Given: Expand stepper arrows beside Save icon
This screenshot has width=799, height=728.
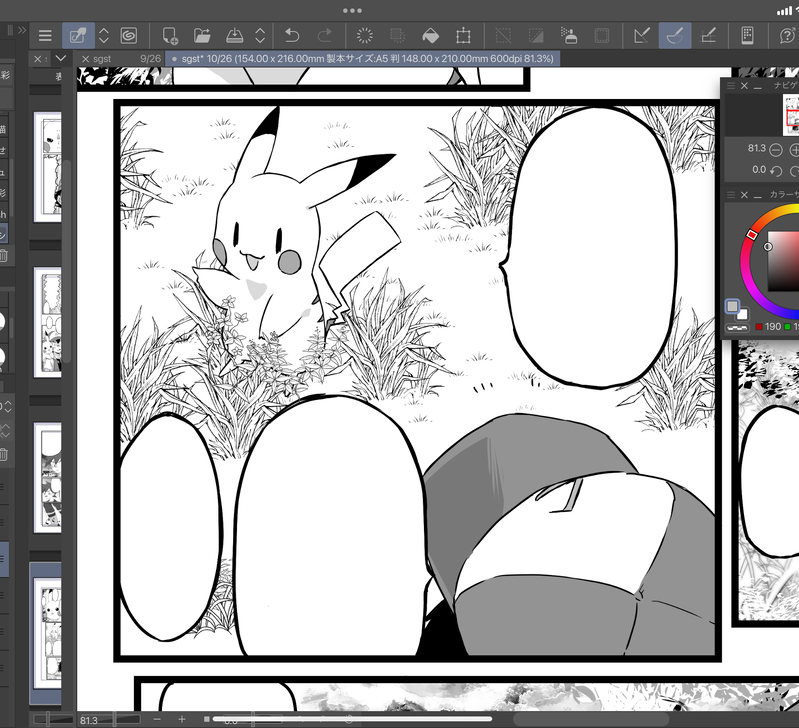Looking at the screenshot, I should [x=260, y=36].
